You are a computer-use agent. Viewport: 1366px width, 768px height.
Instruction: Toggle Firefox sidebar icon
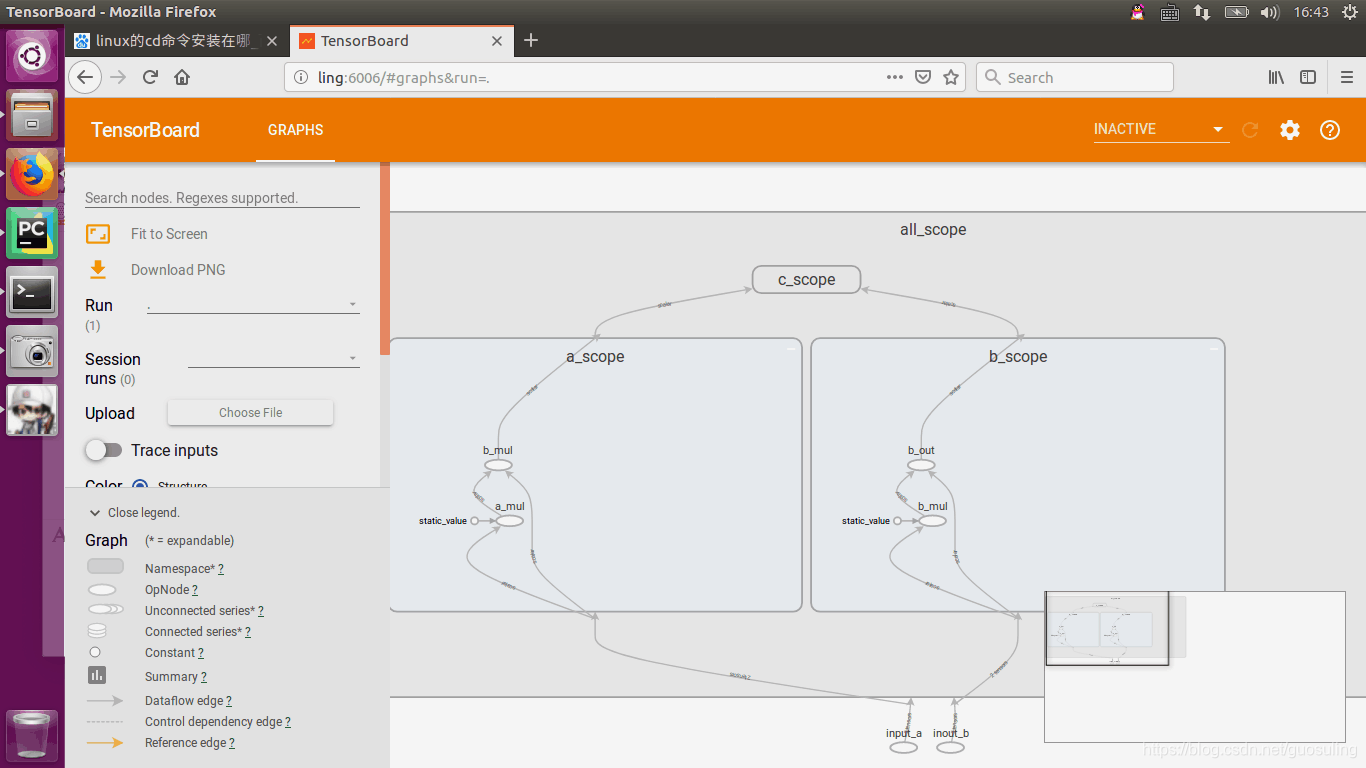[x=1308, y=77]
